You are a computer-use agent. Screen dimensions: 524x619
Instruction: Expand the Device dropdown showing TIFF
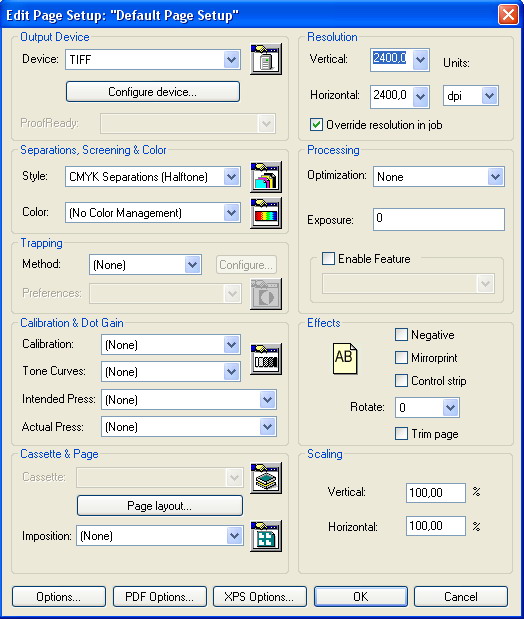coord(231,60)
